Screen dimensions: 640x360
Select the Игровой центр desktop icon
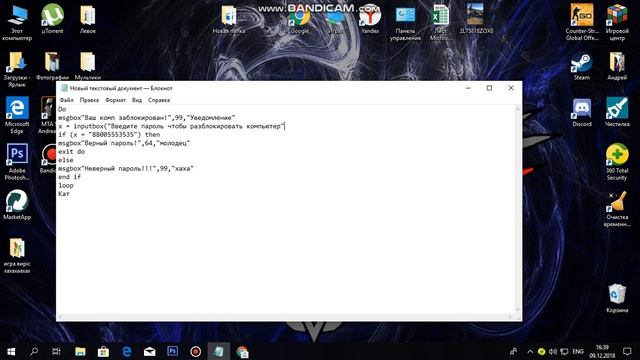[617, 22]
